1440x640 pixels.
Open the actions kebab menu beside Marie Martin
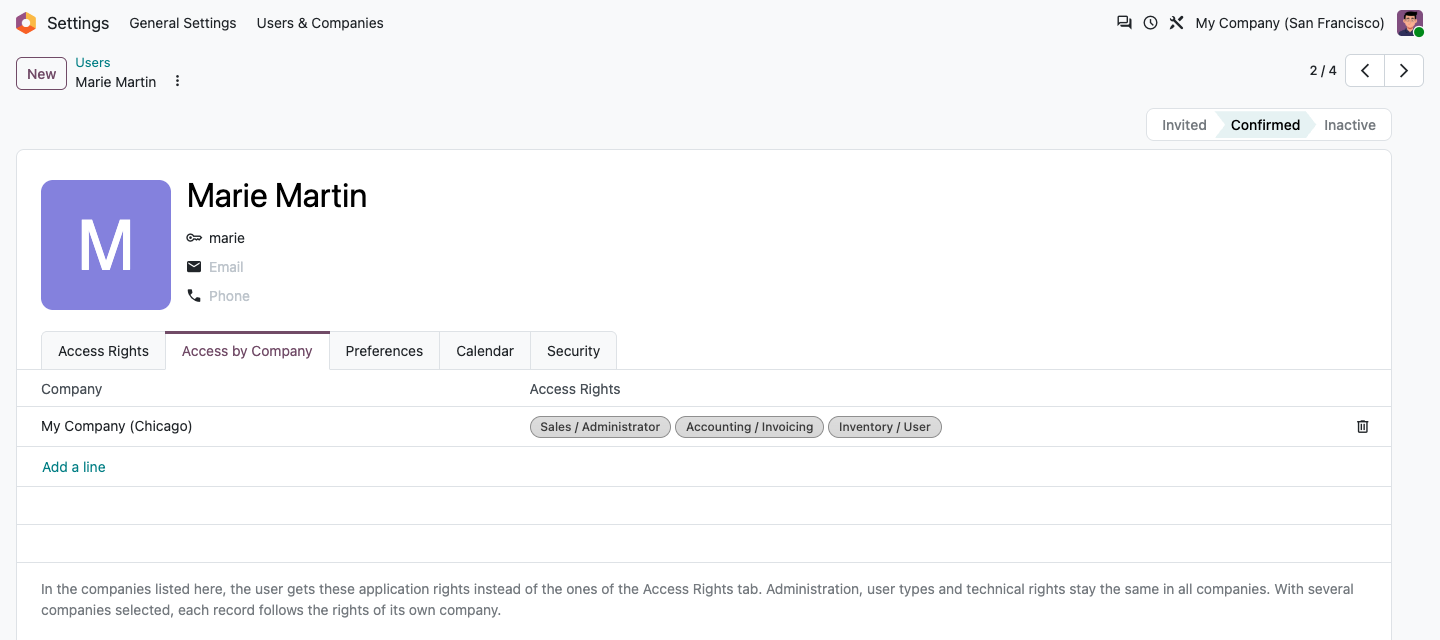(x=177, y=81)
